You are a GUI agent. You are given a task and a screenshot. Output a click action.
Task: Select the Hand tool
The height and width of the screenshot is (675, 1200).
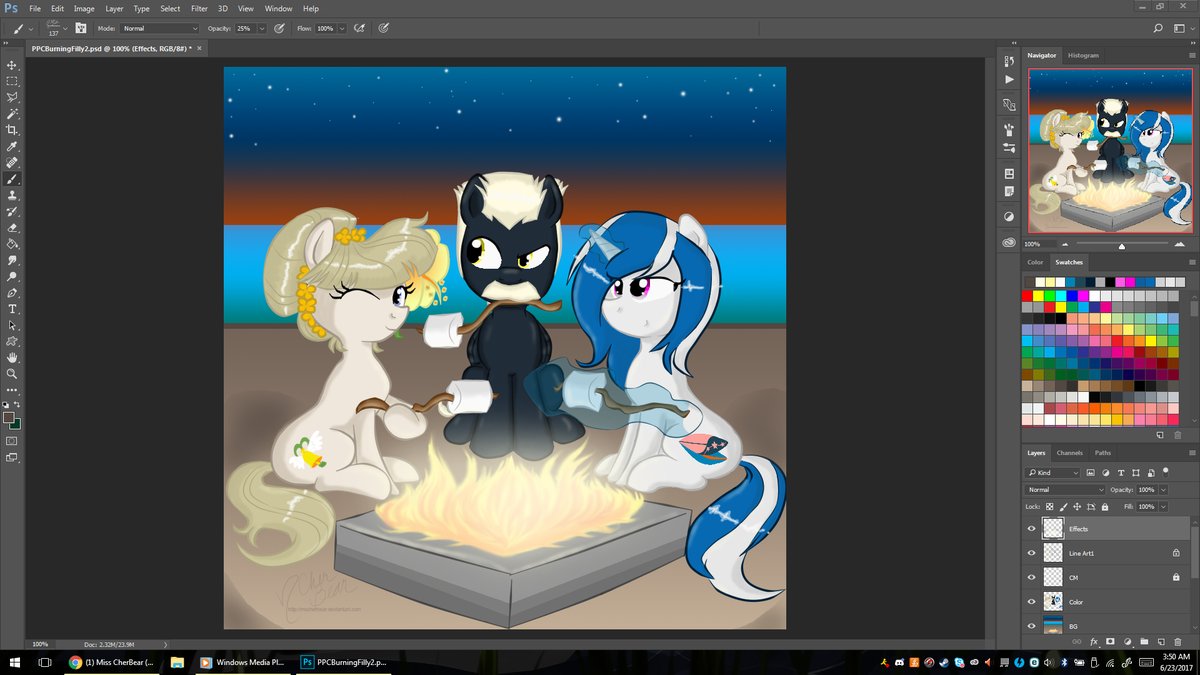tap(12, 357)
